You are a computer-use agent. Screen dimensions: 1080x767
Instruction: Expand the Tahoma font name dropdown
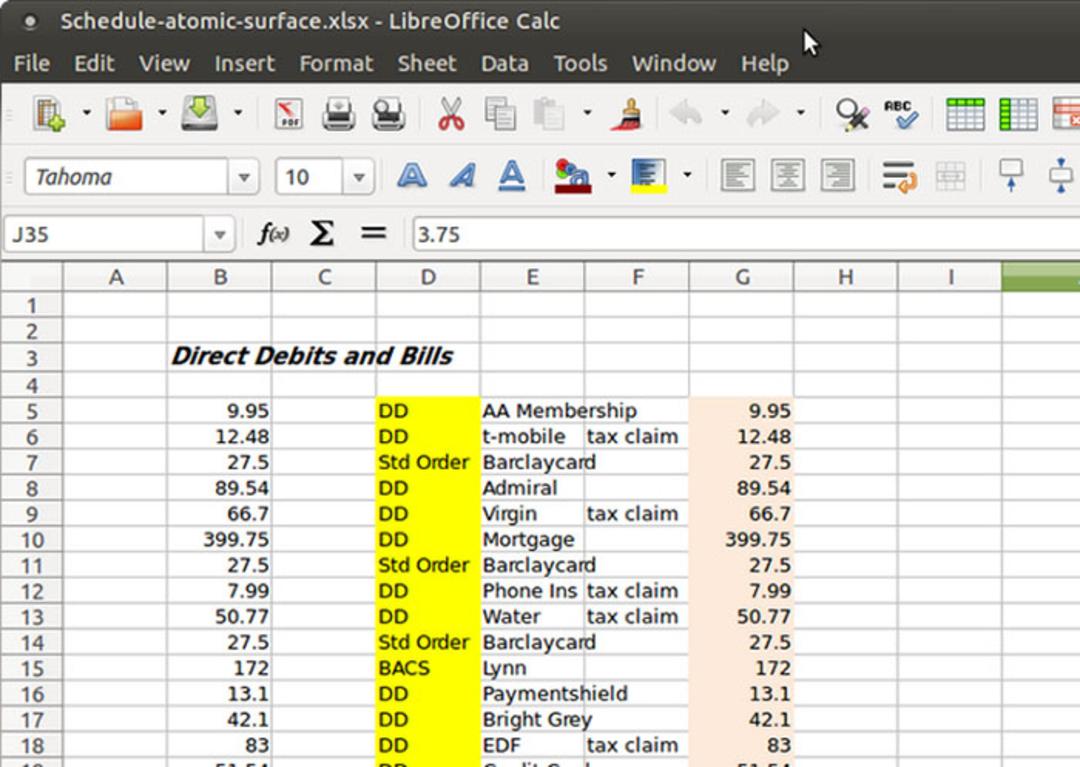pyautogui.click(x=244, y=177)
